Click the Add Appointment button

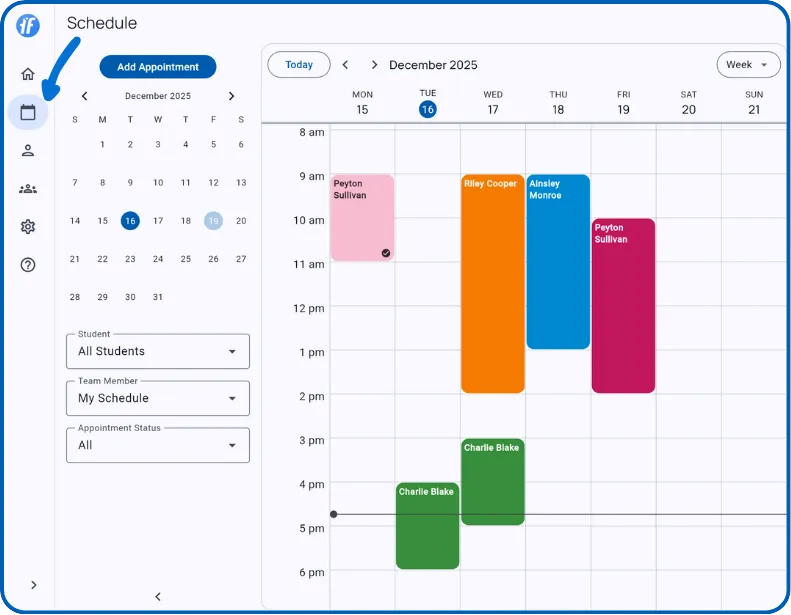[x=158, y=67]
